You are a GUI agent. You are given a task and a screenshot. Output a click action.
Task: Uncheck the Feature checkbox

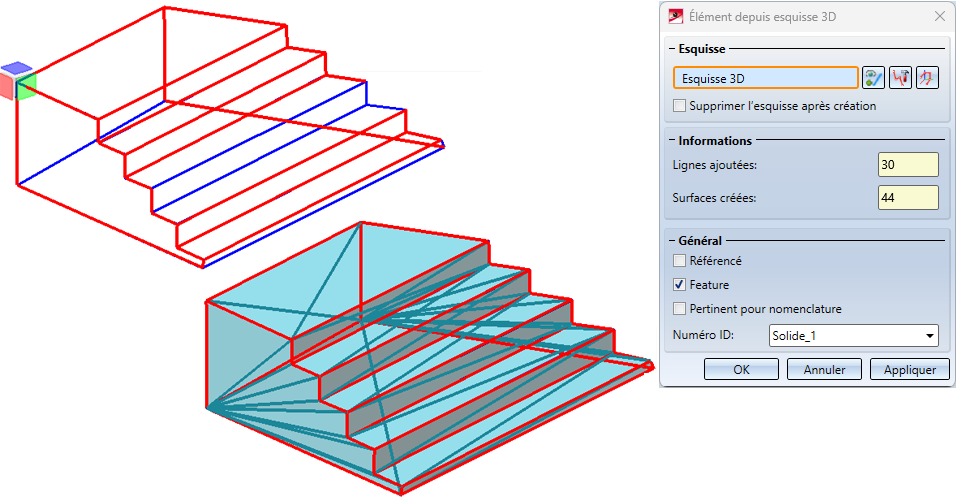click(679, 285)
